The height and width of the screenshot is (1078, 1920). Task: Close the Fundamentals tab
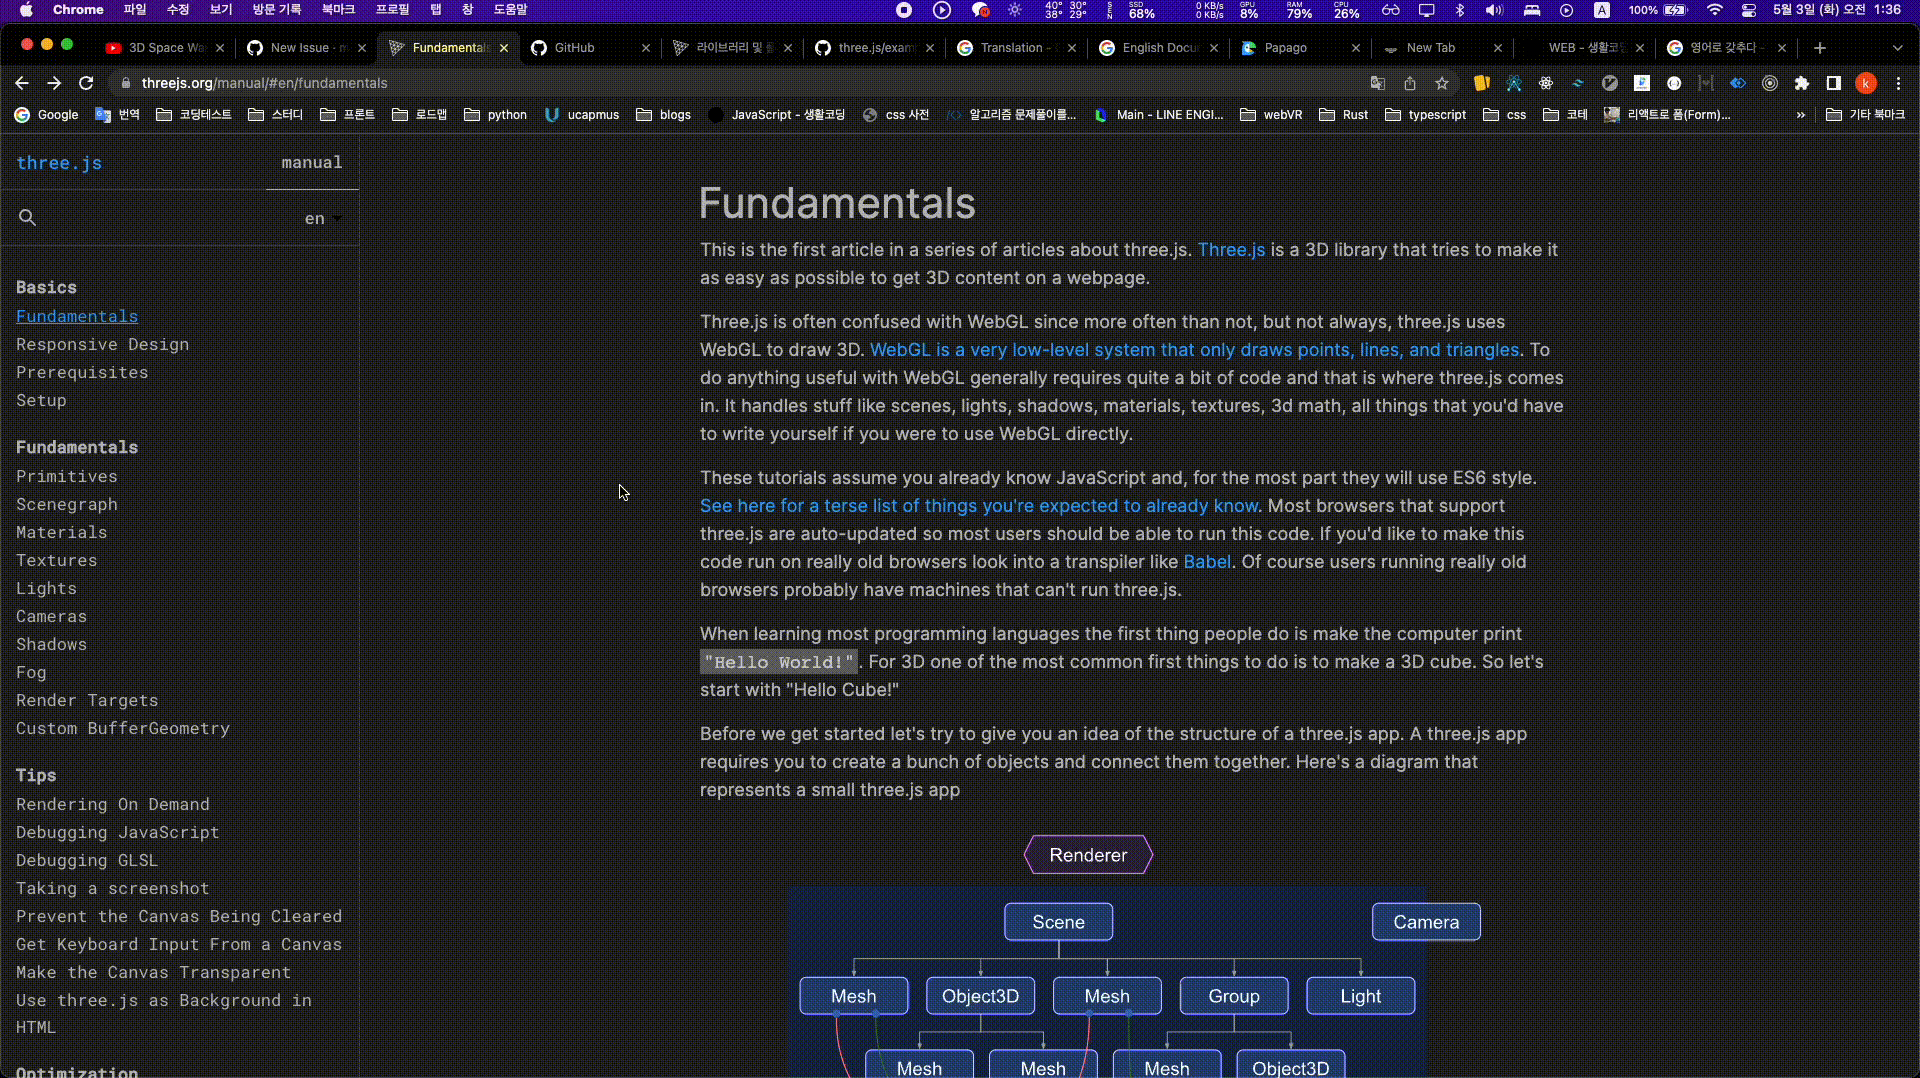(504, 48)
